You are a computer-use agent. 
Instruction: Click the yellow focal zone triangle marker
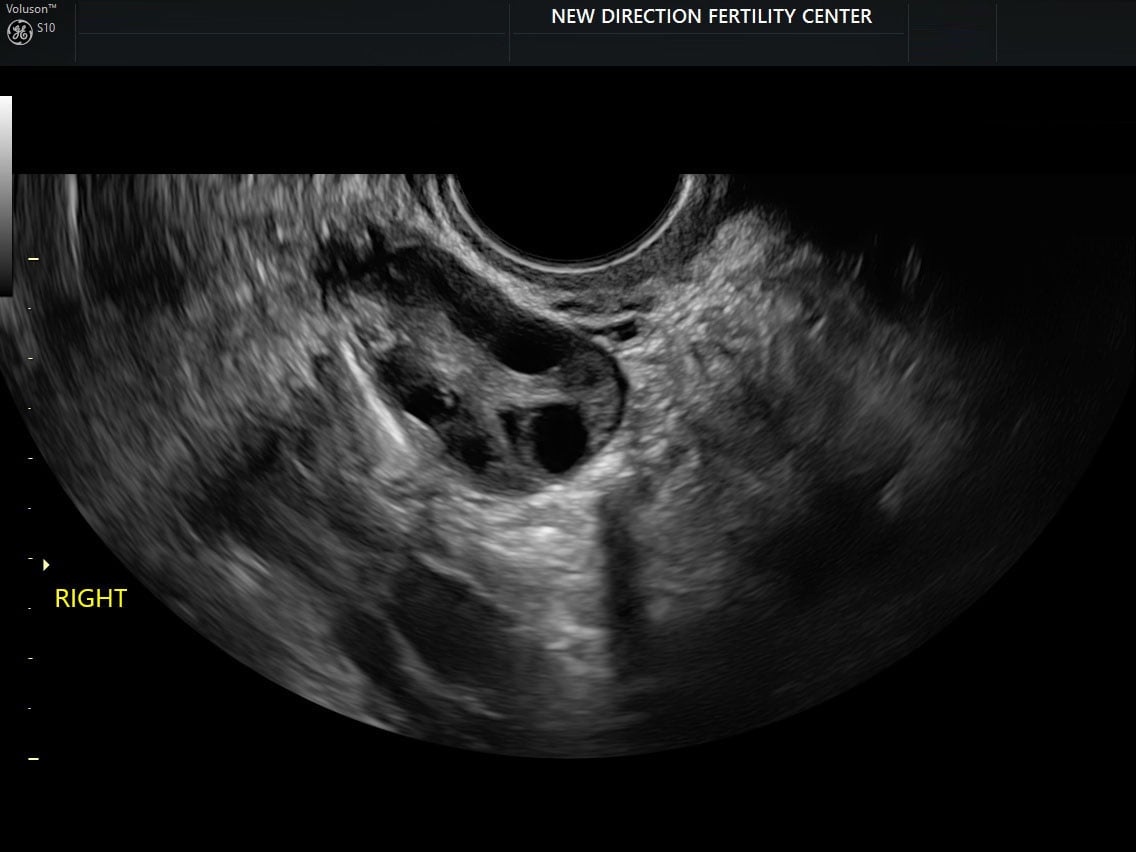[x=46, y=565]
